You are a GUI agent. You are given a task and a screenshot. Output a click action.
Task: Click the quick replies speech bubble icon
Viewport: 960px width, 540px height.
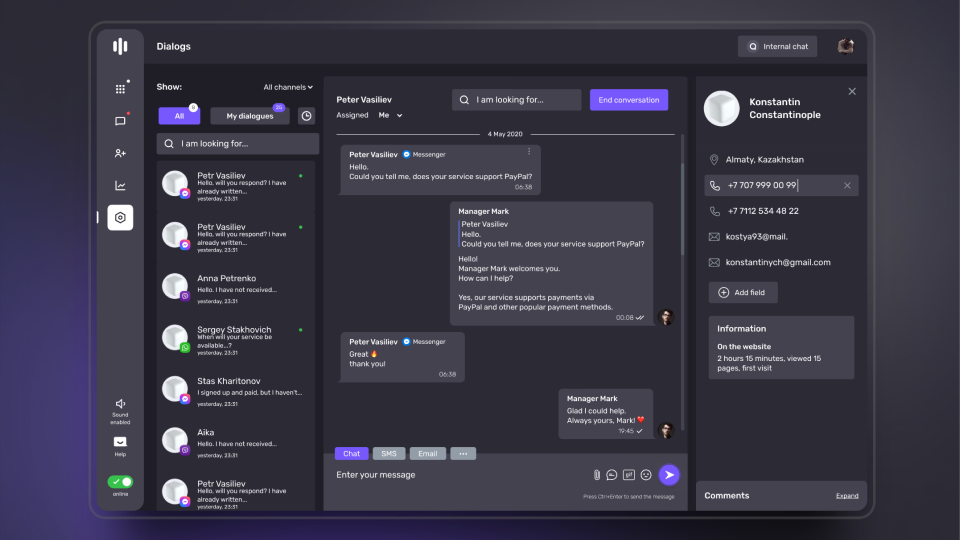click(612, 474)
